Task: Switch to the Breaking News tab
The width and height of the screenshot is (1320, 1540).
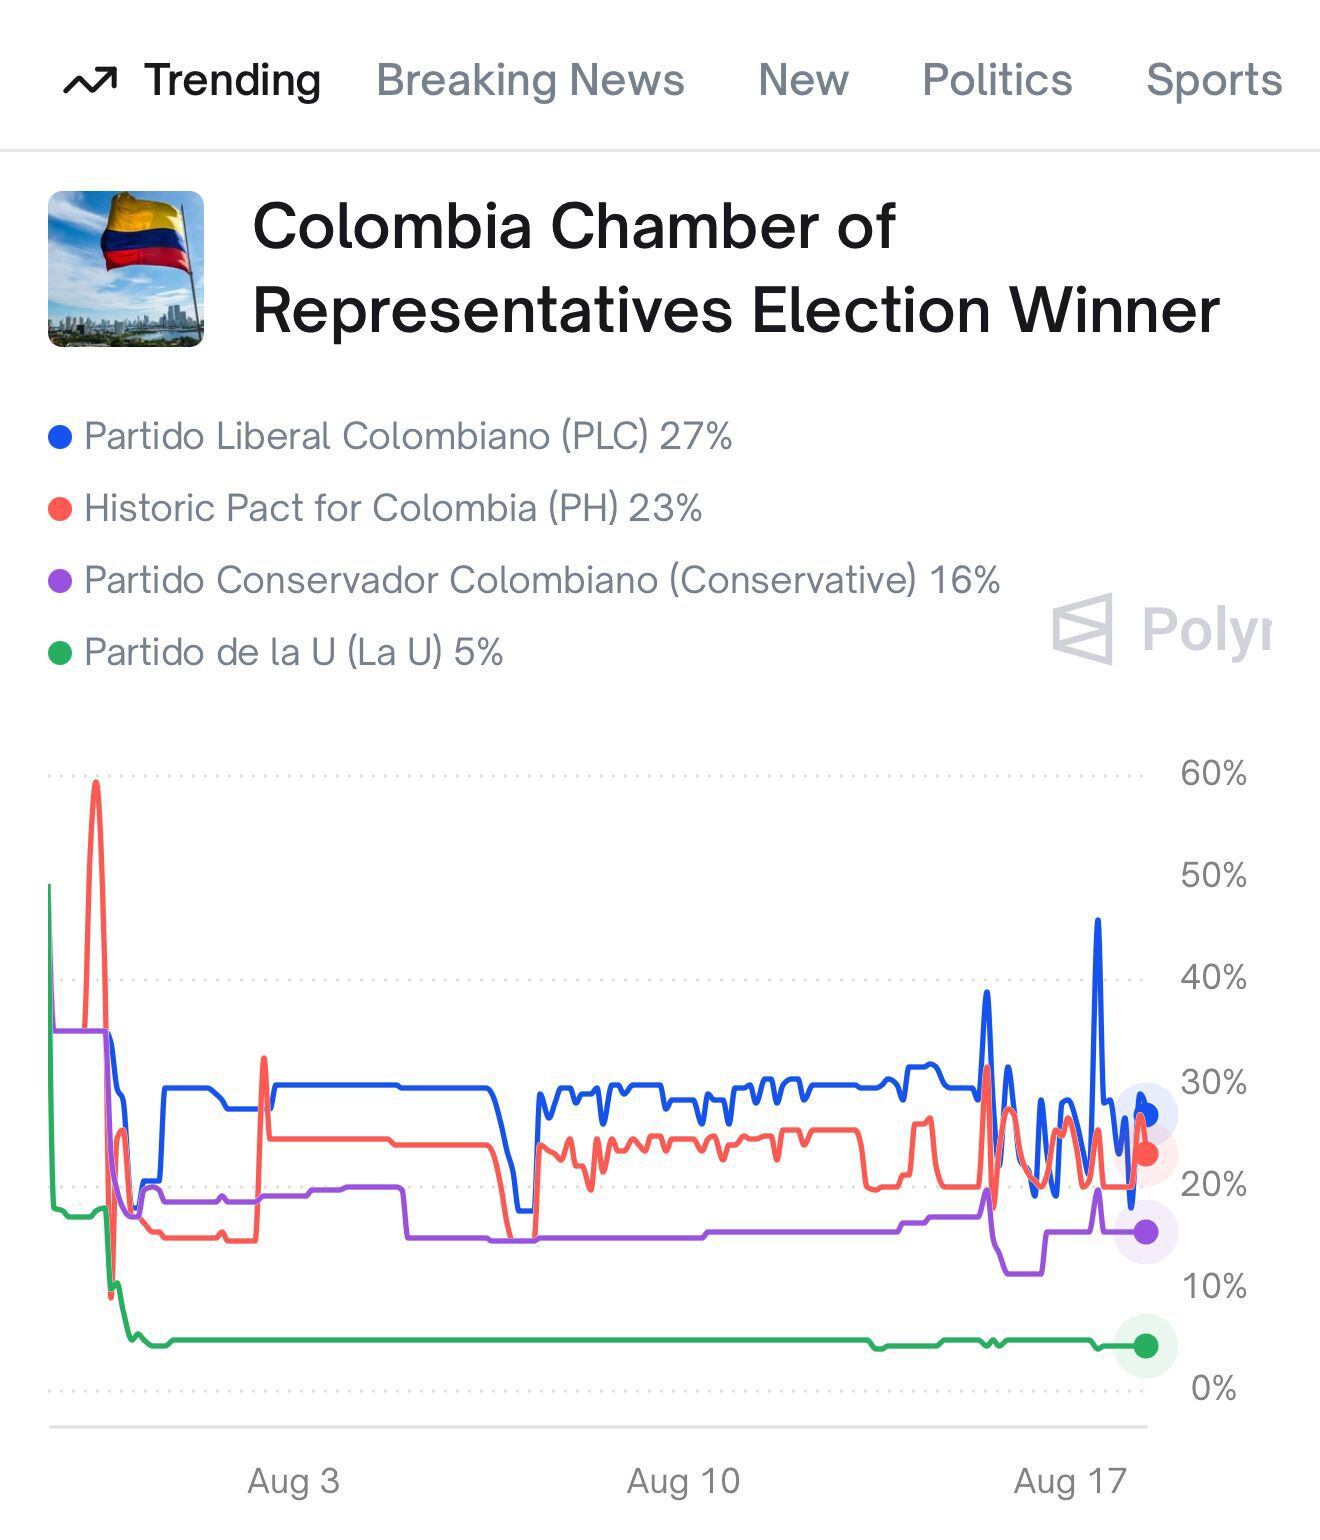Action: point(530,80)
